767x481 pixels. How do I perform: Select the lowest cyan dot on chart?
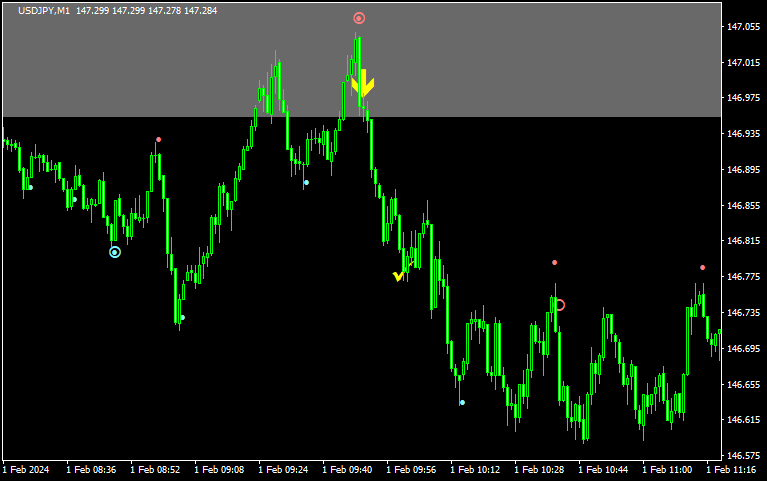coord(462,402)
